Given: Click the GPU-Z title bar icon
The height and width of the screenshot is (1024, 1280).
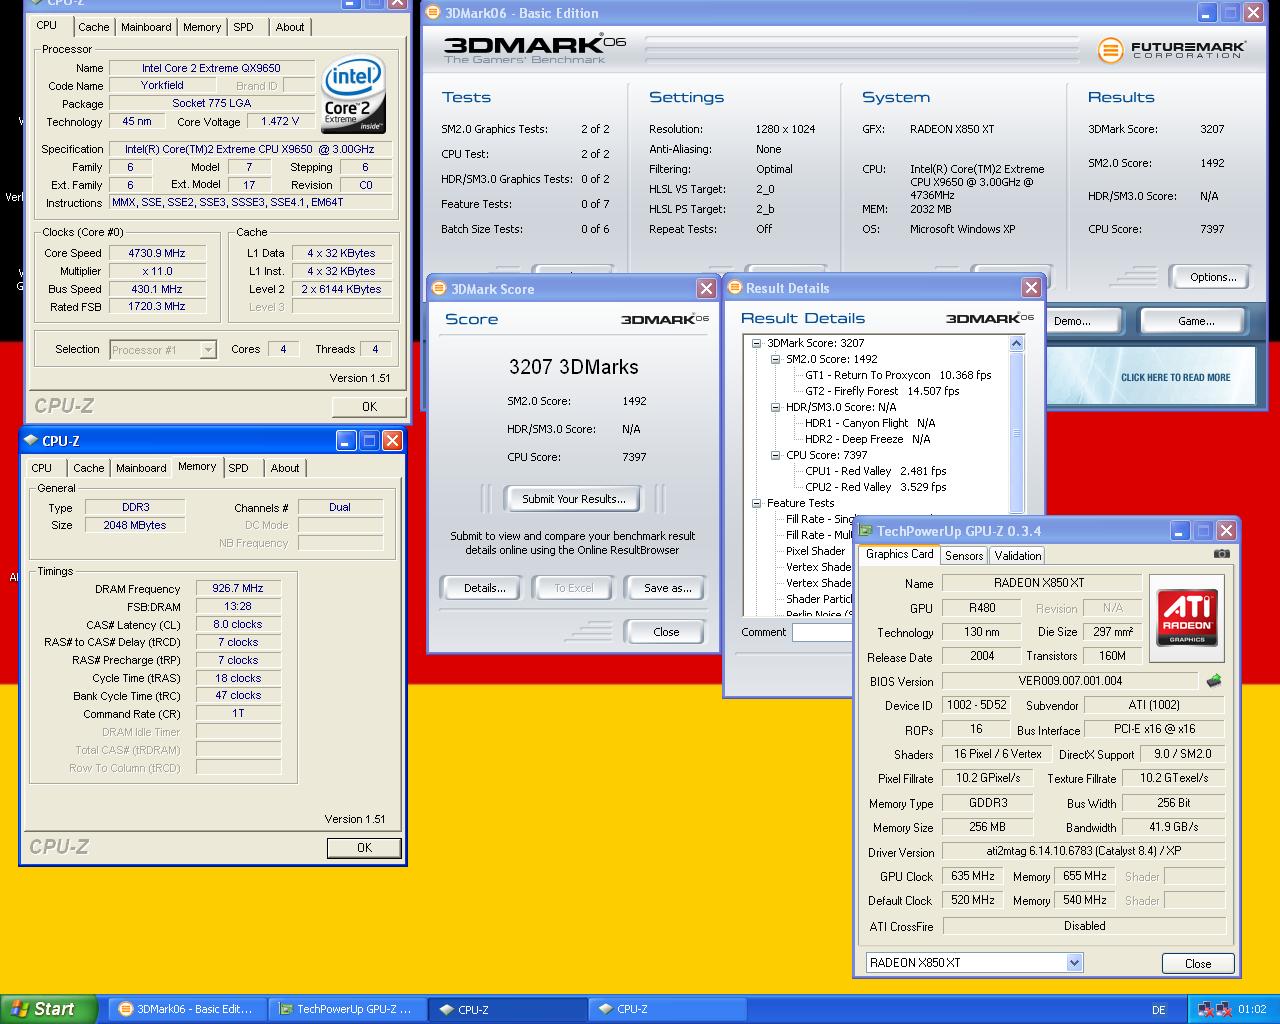Looking at the screenshot, I should pos(866,531).
